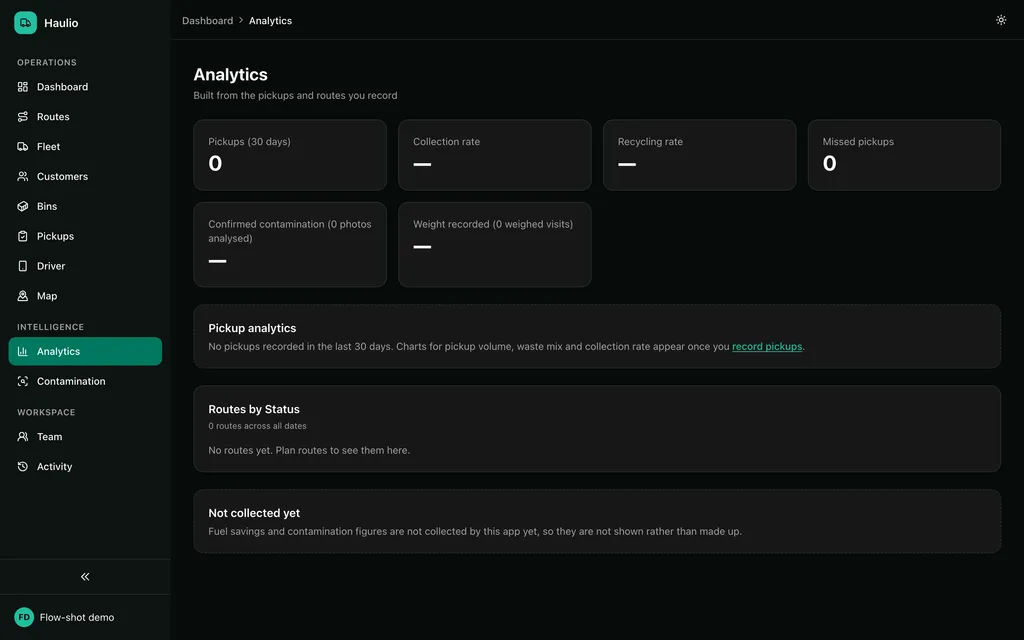Click the Haulio truck logo icon
Viewport: 1024px width, 640px height.
click(x=25, y=22)
